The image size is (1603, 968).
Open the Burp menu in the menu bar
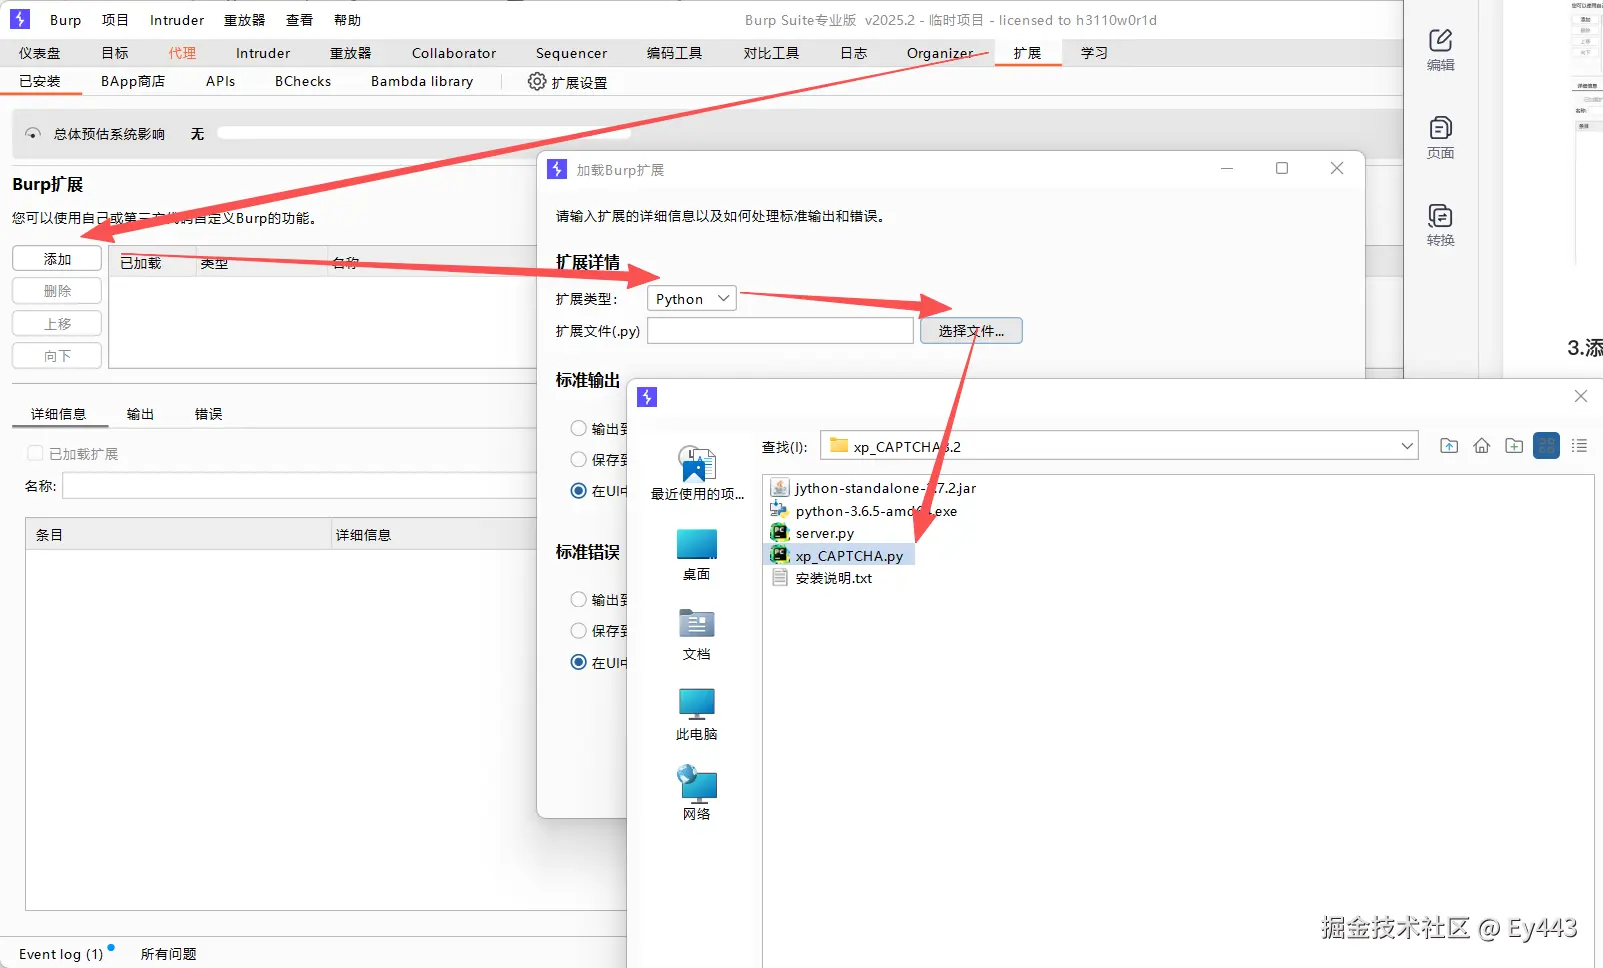click(66, 20)
